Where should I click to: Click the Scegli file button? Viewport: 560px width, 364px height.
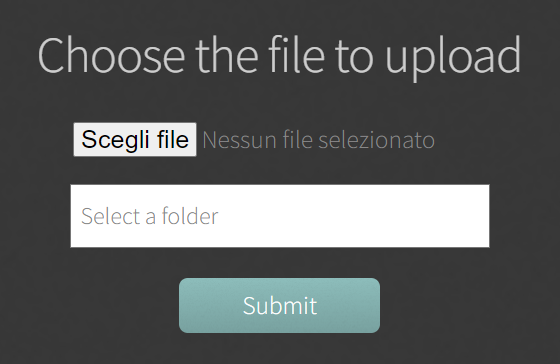135,139
